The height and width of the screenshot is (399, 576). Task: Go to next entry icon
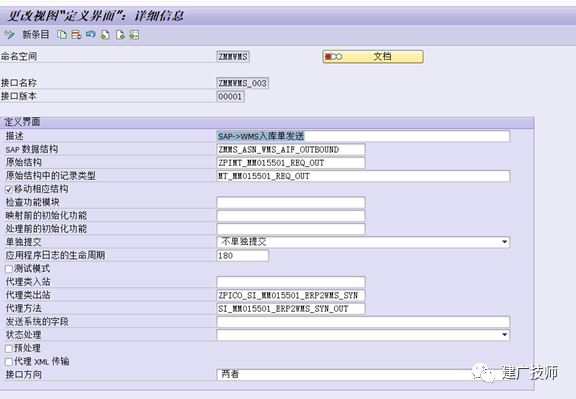click(120, 35)
